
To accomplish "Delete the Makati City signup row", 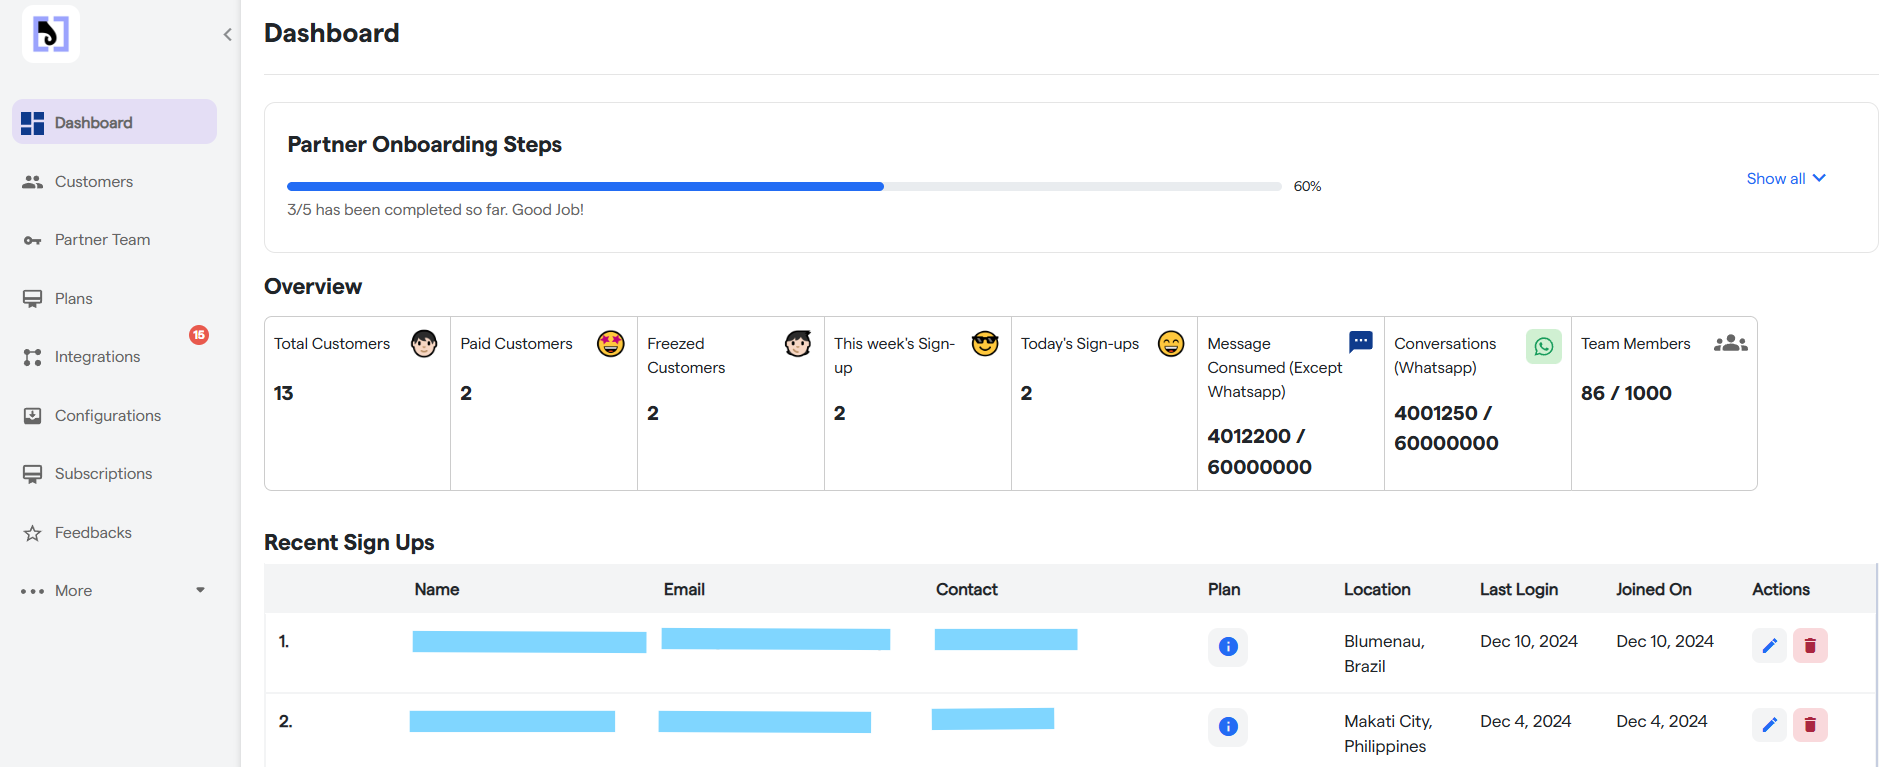I will tap(1809, 725).
